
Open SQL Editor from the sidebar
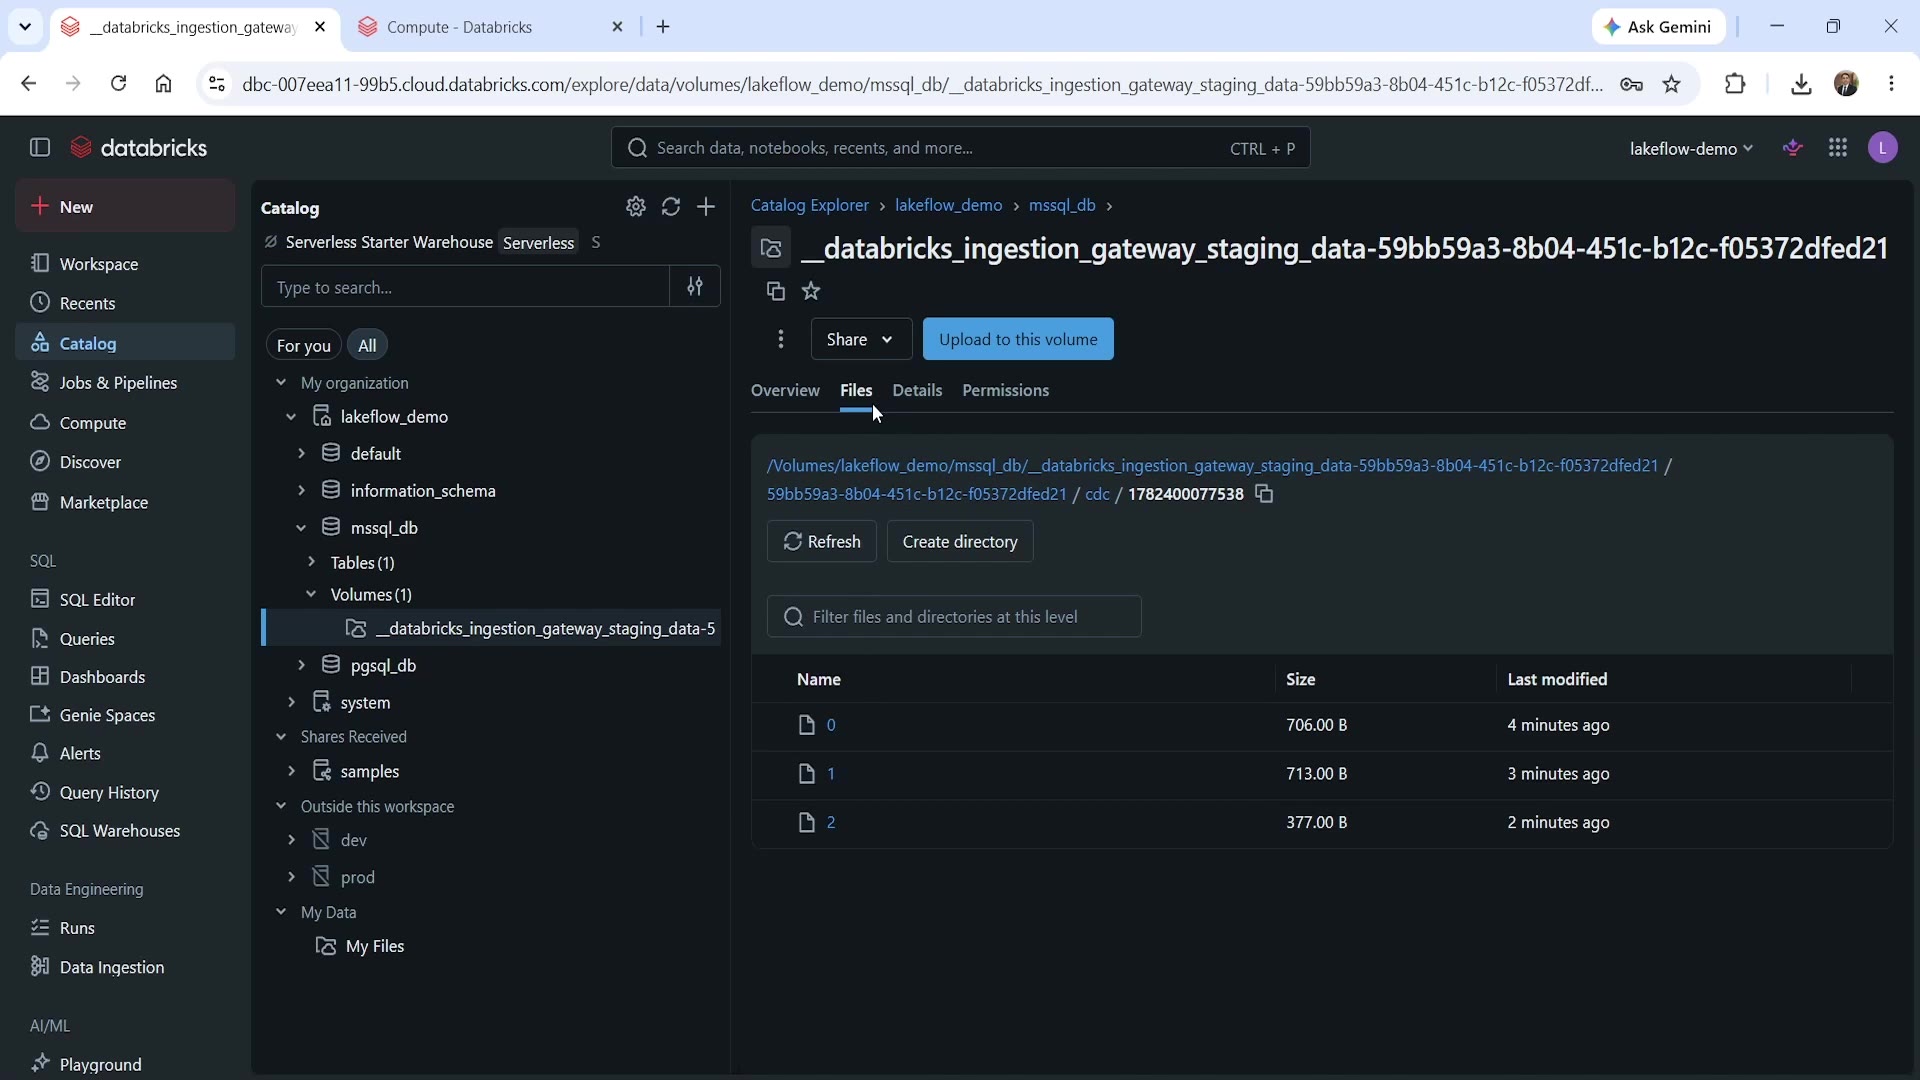point(125,599)
